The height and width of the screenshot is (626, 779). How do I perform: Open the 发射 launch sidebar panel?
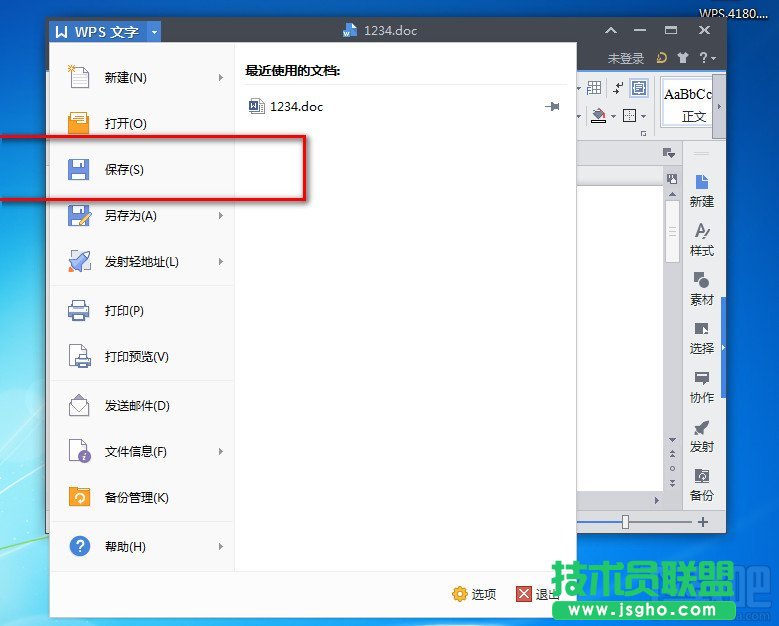(x=701, y=436)
